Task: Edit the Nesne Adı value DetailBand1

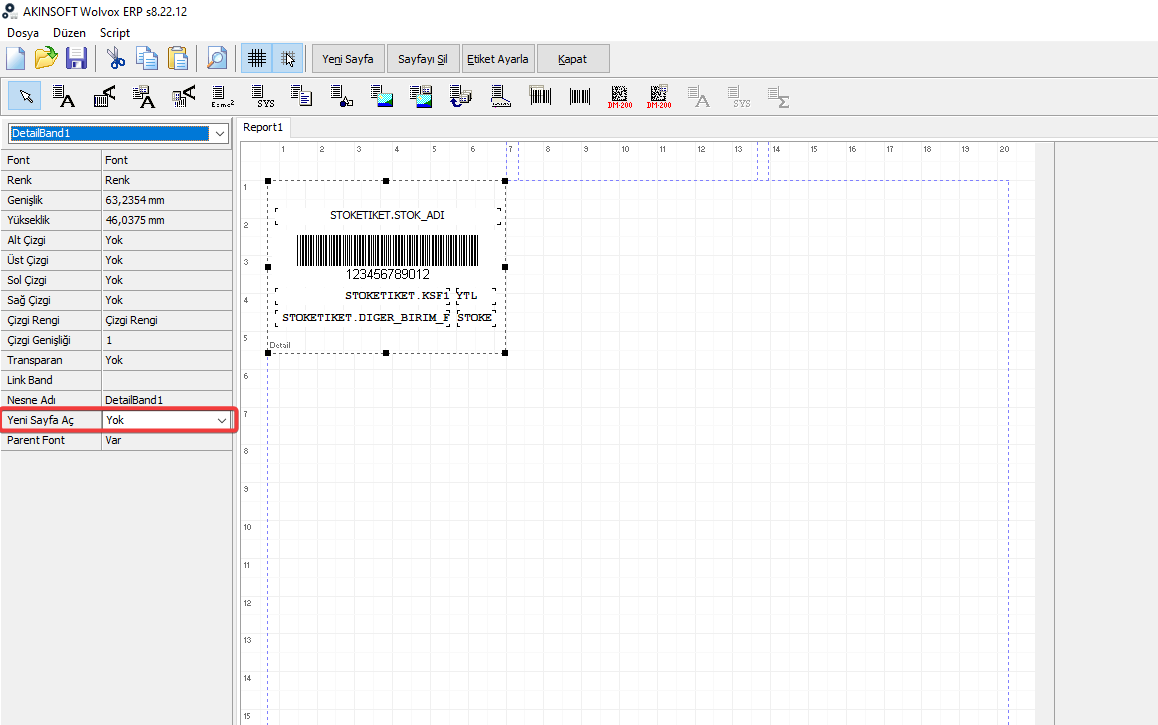Action: (166, 400)
